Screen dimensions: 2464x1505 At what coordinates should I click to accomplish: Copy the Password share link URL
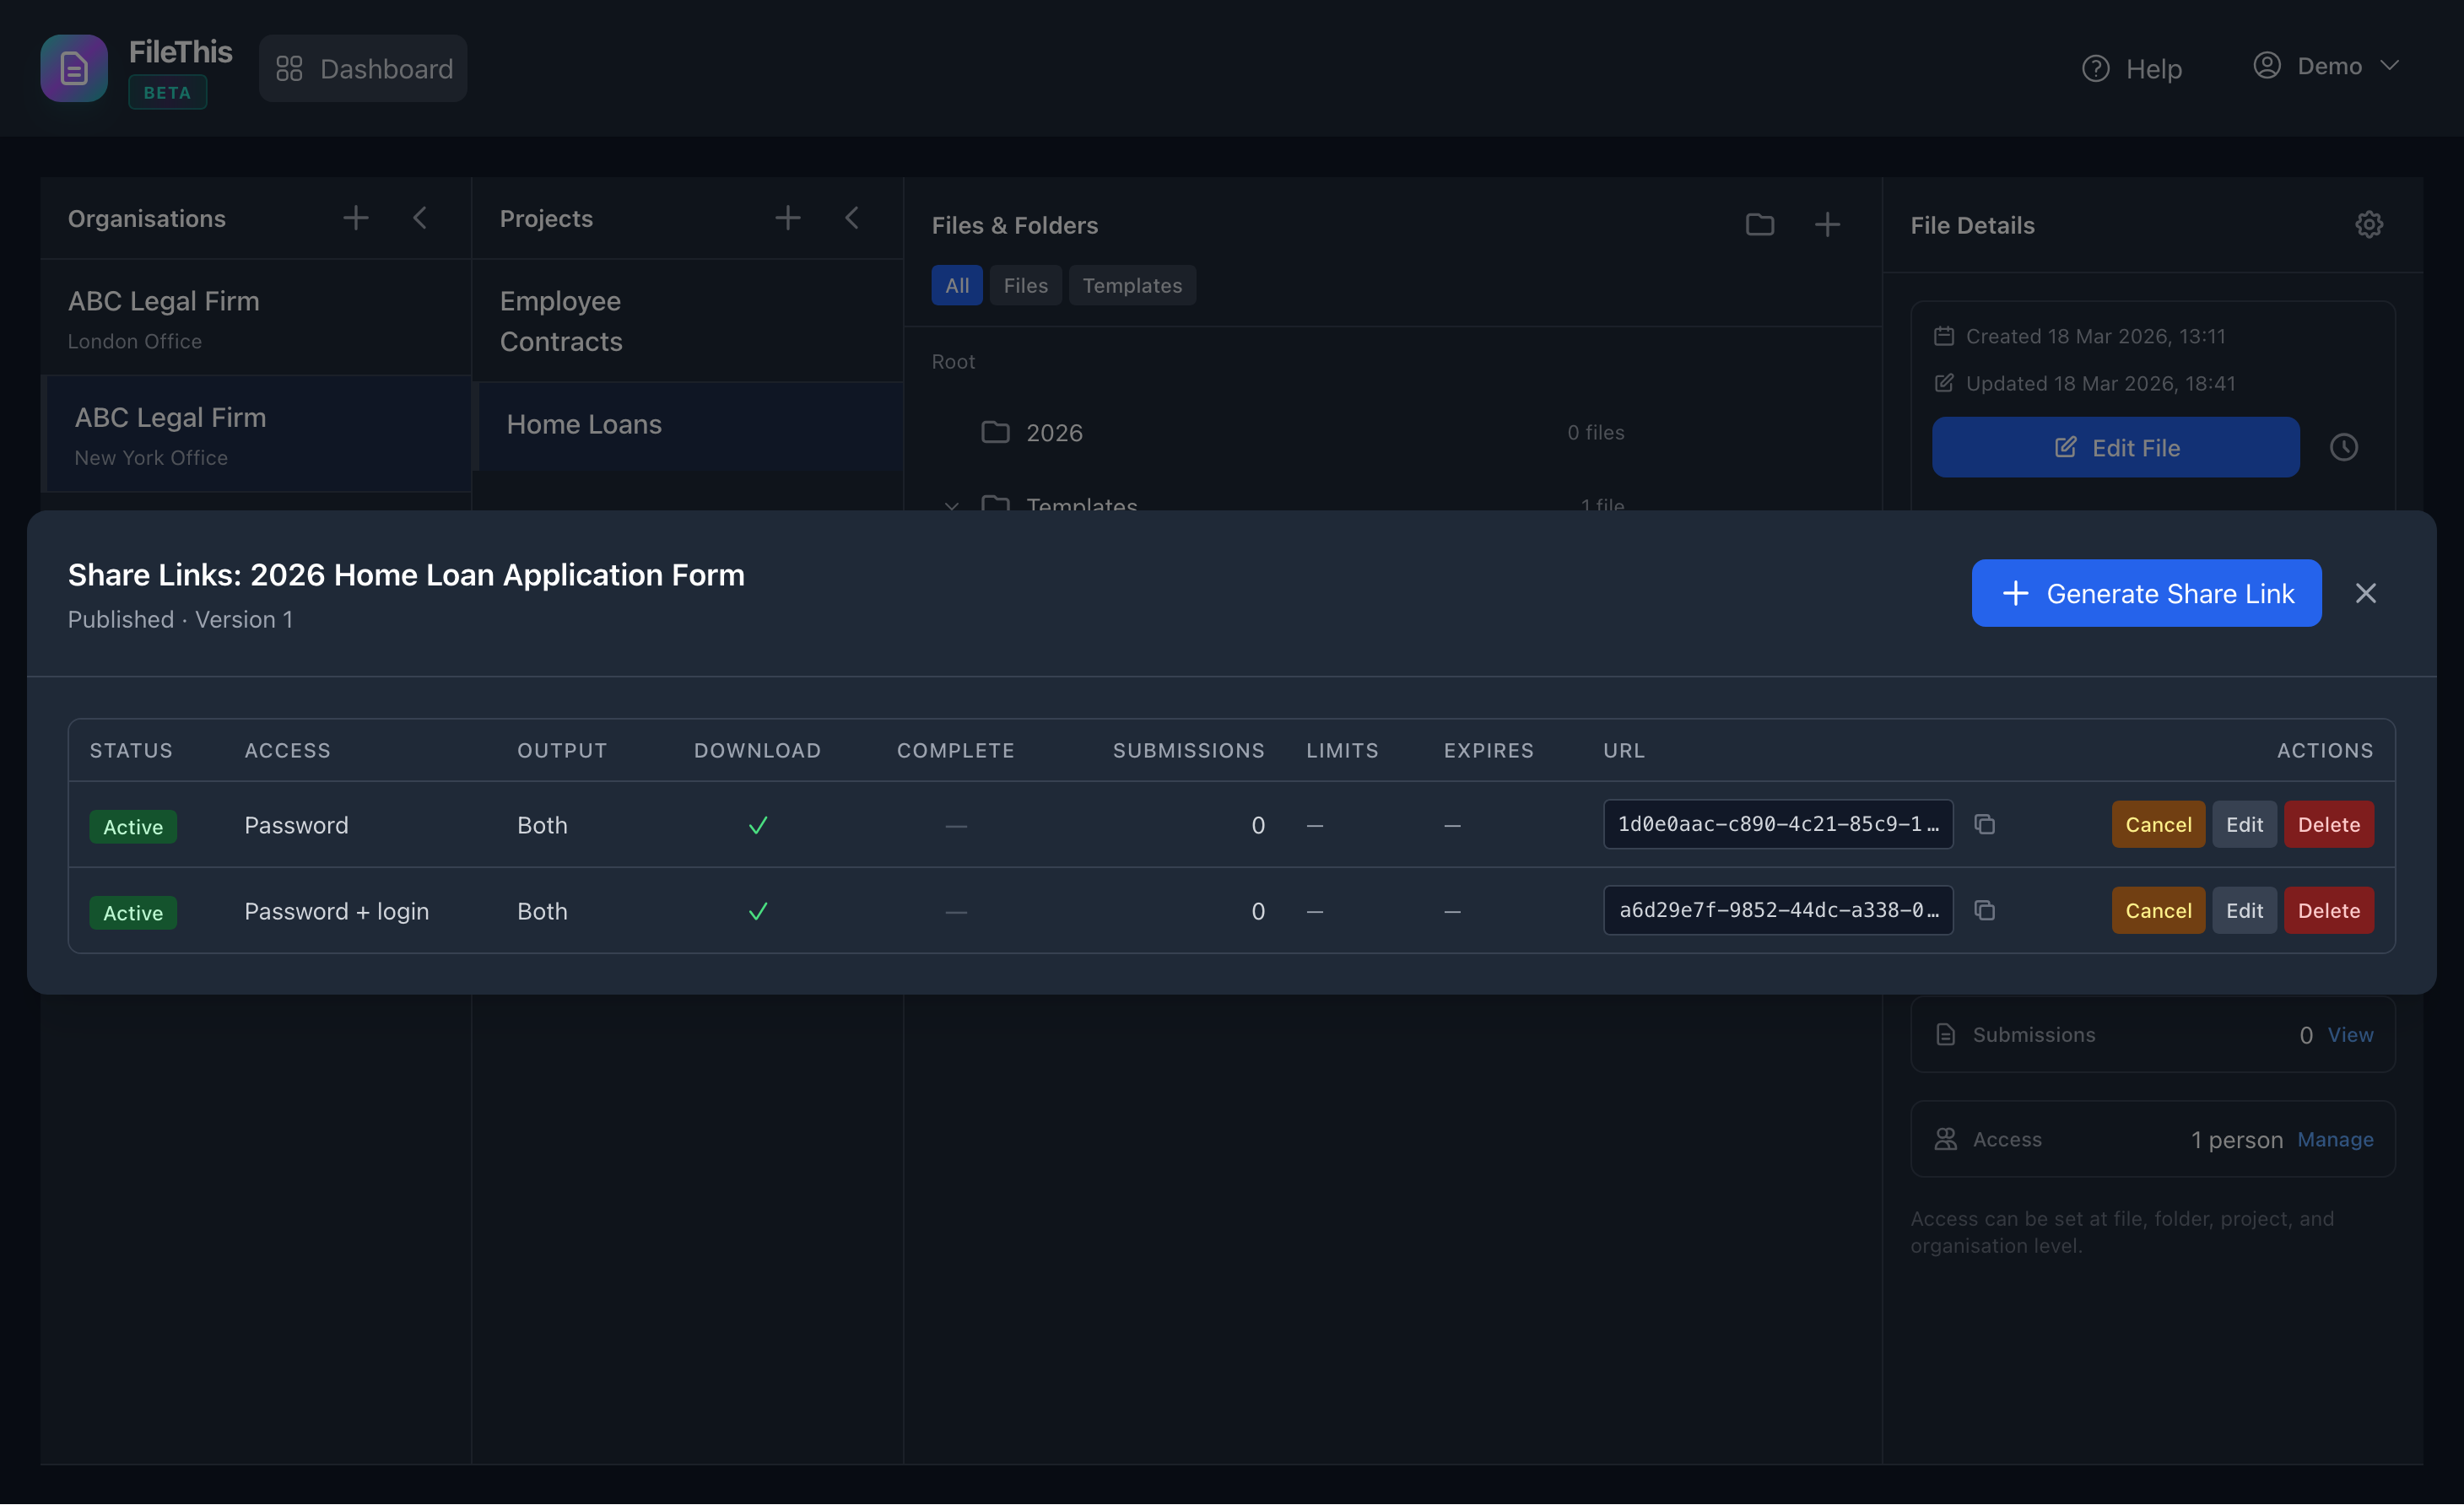click(x=1984, y=825)
